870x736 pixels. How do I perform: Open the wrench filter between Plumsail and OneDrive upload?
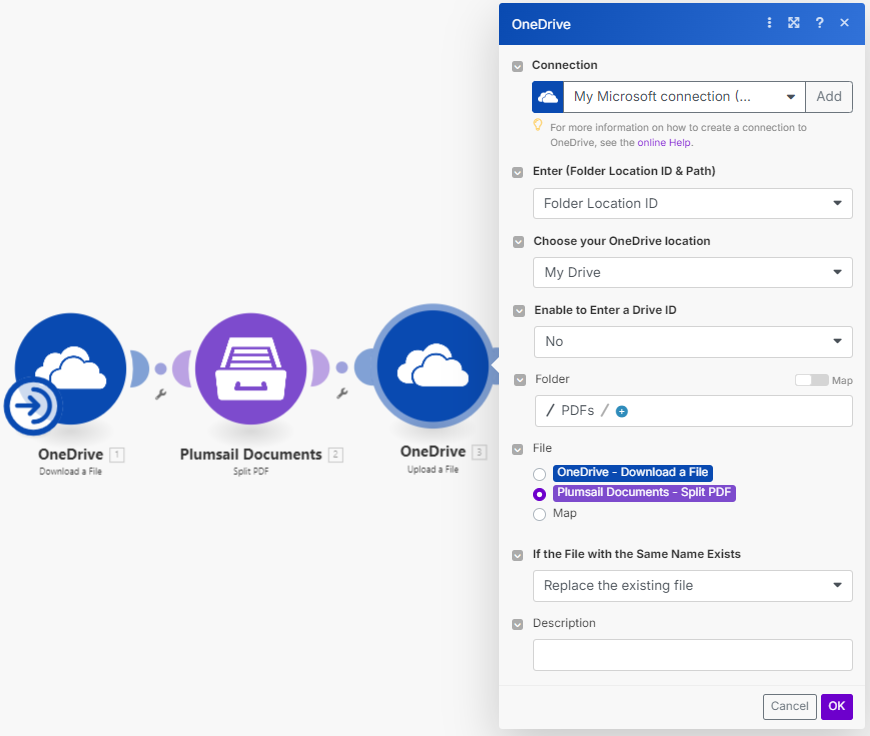tap(342, 393)
